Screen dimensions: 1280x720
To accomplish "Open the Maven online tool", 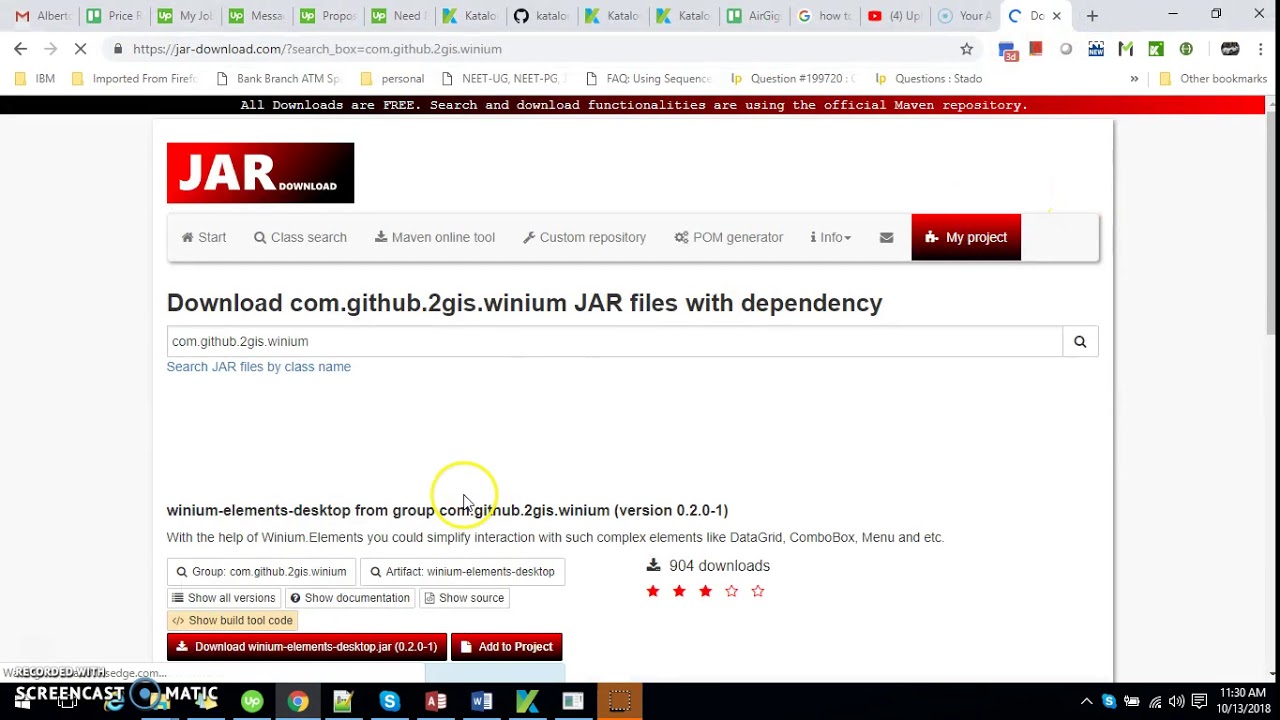I will [435, 238].
